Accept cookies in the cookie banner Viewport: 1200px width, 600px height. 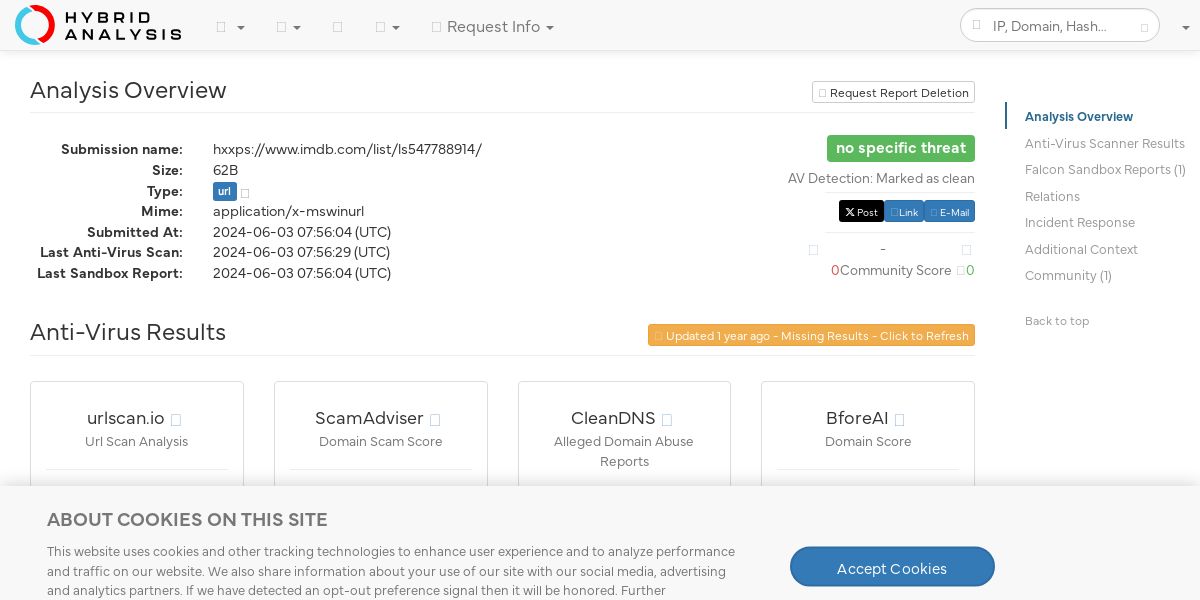tap(892, 567)
